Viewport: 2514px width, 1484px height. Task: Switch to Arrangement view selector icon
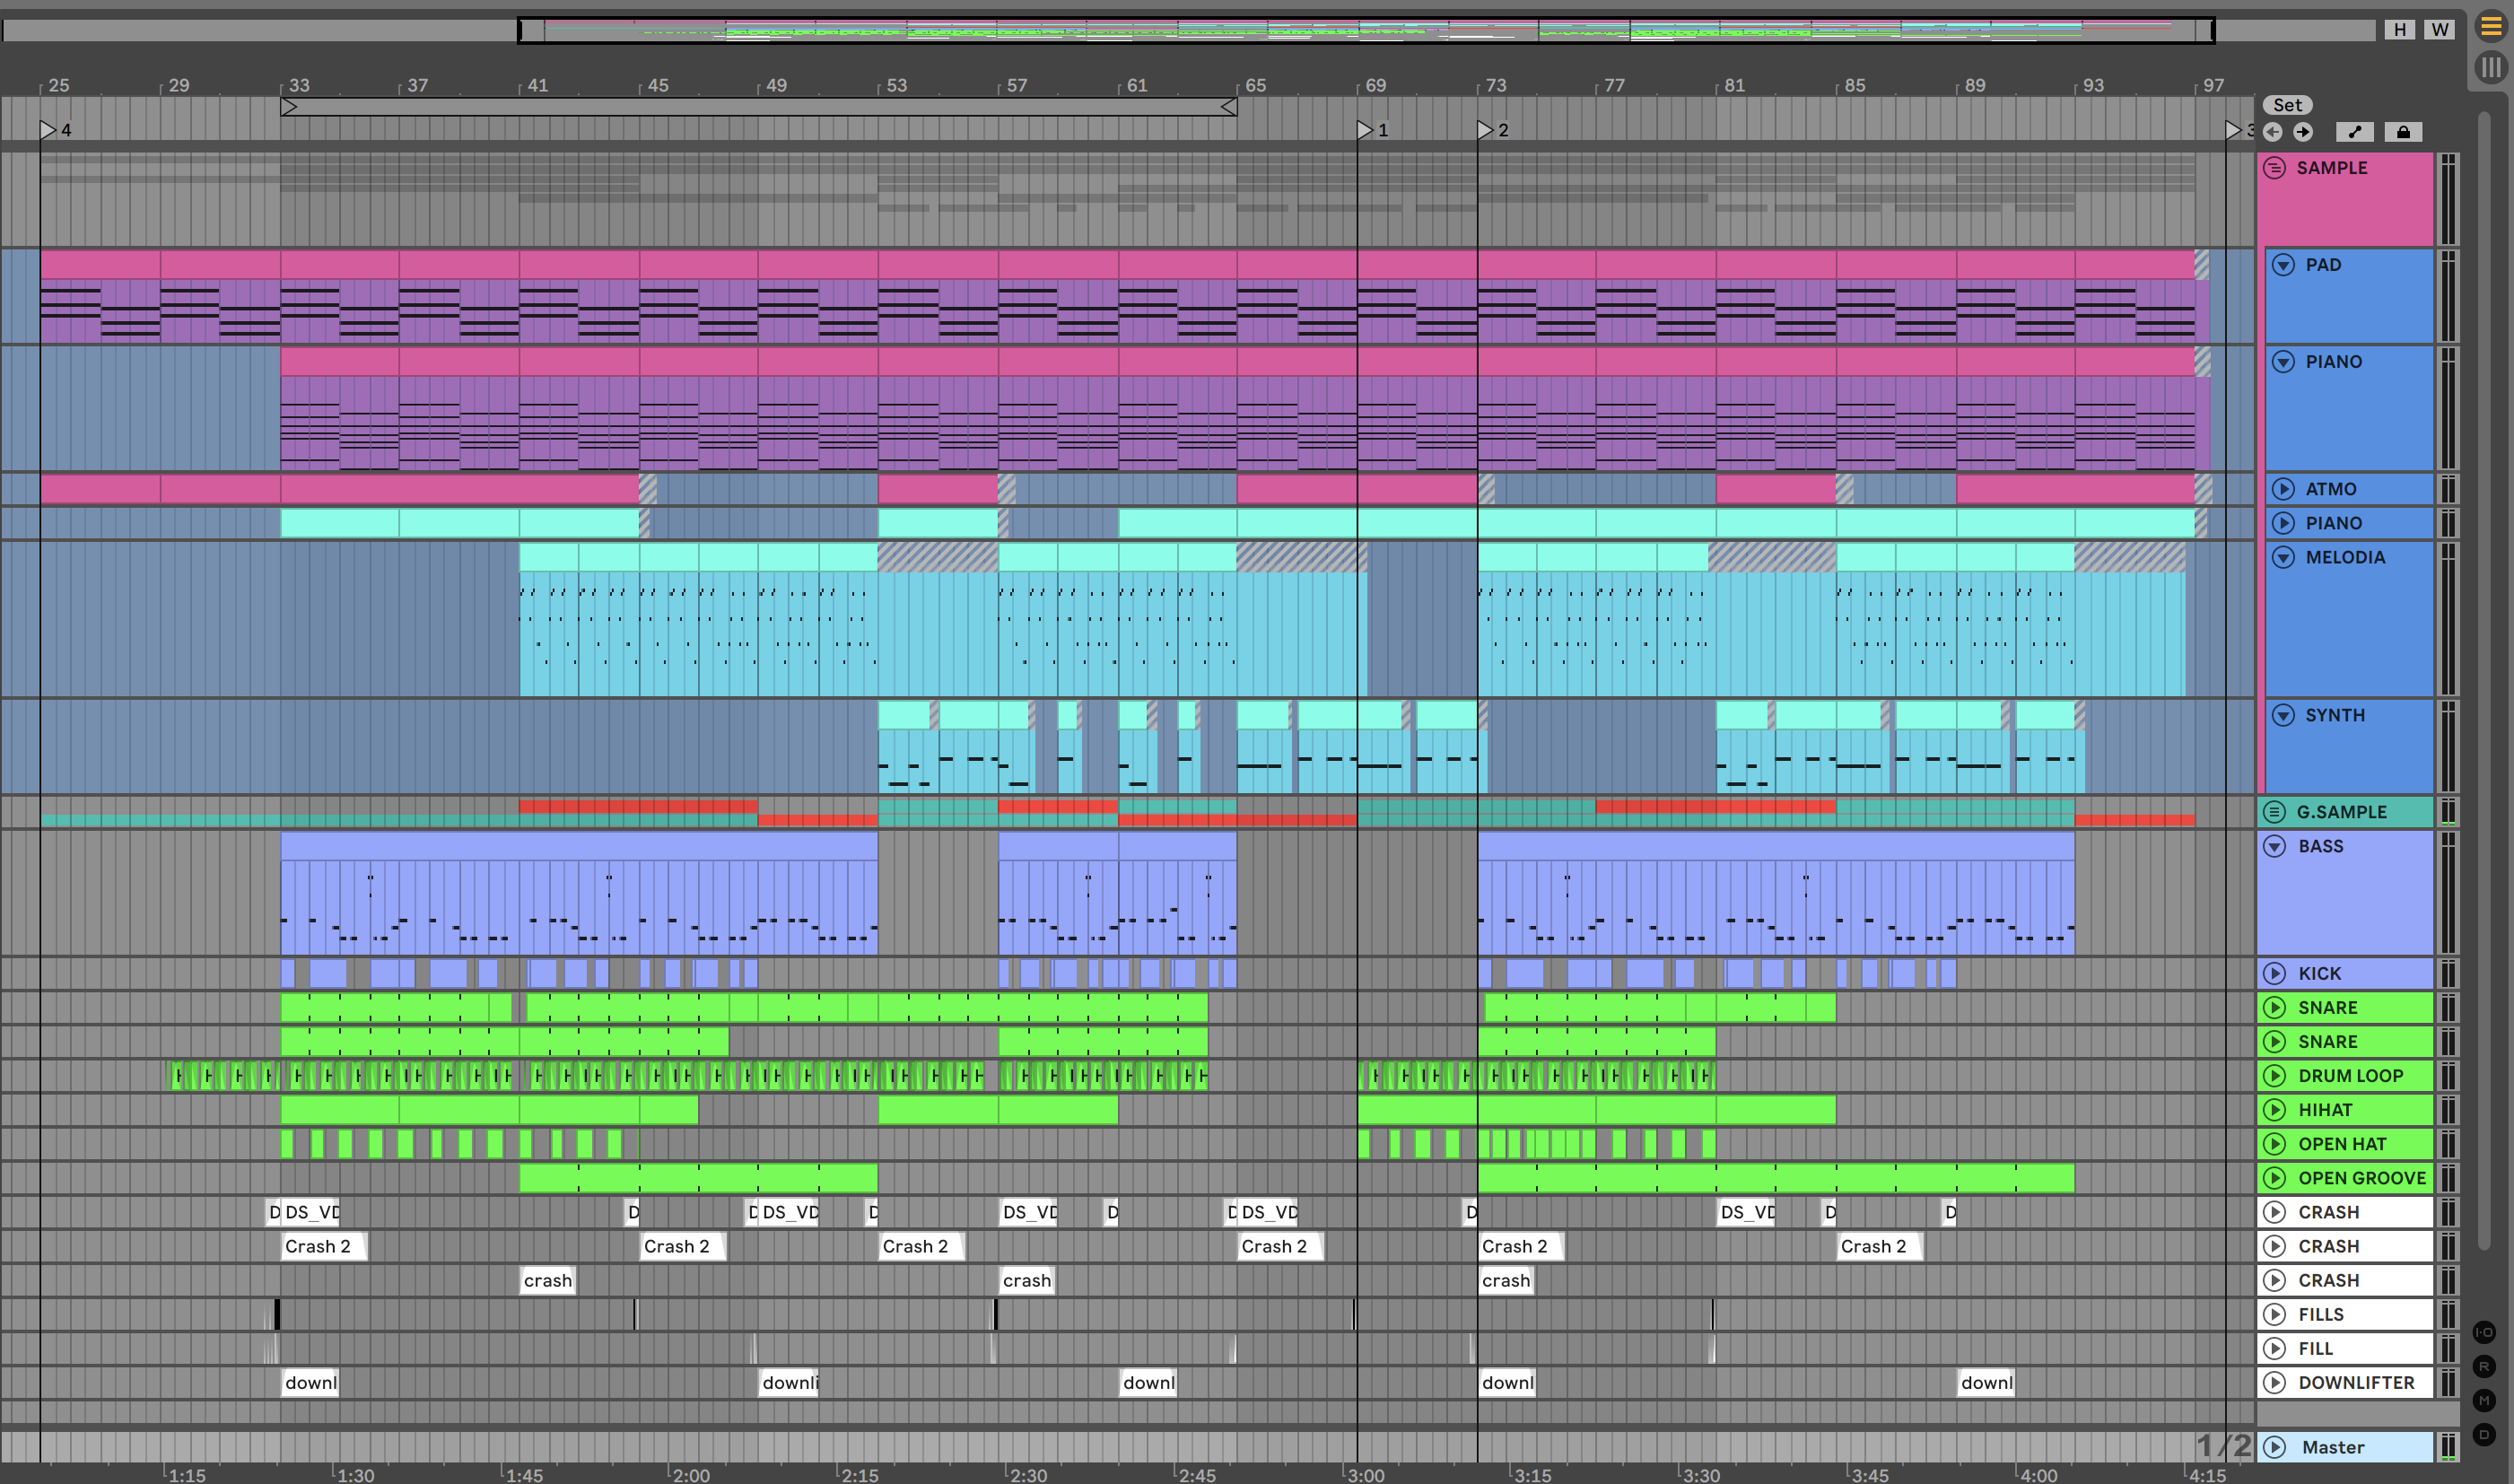[2491, 27]
